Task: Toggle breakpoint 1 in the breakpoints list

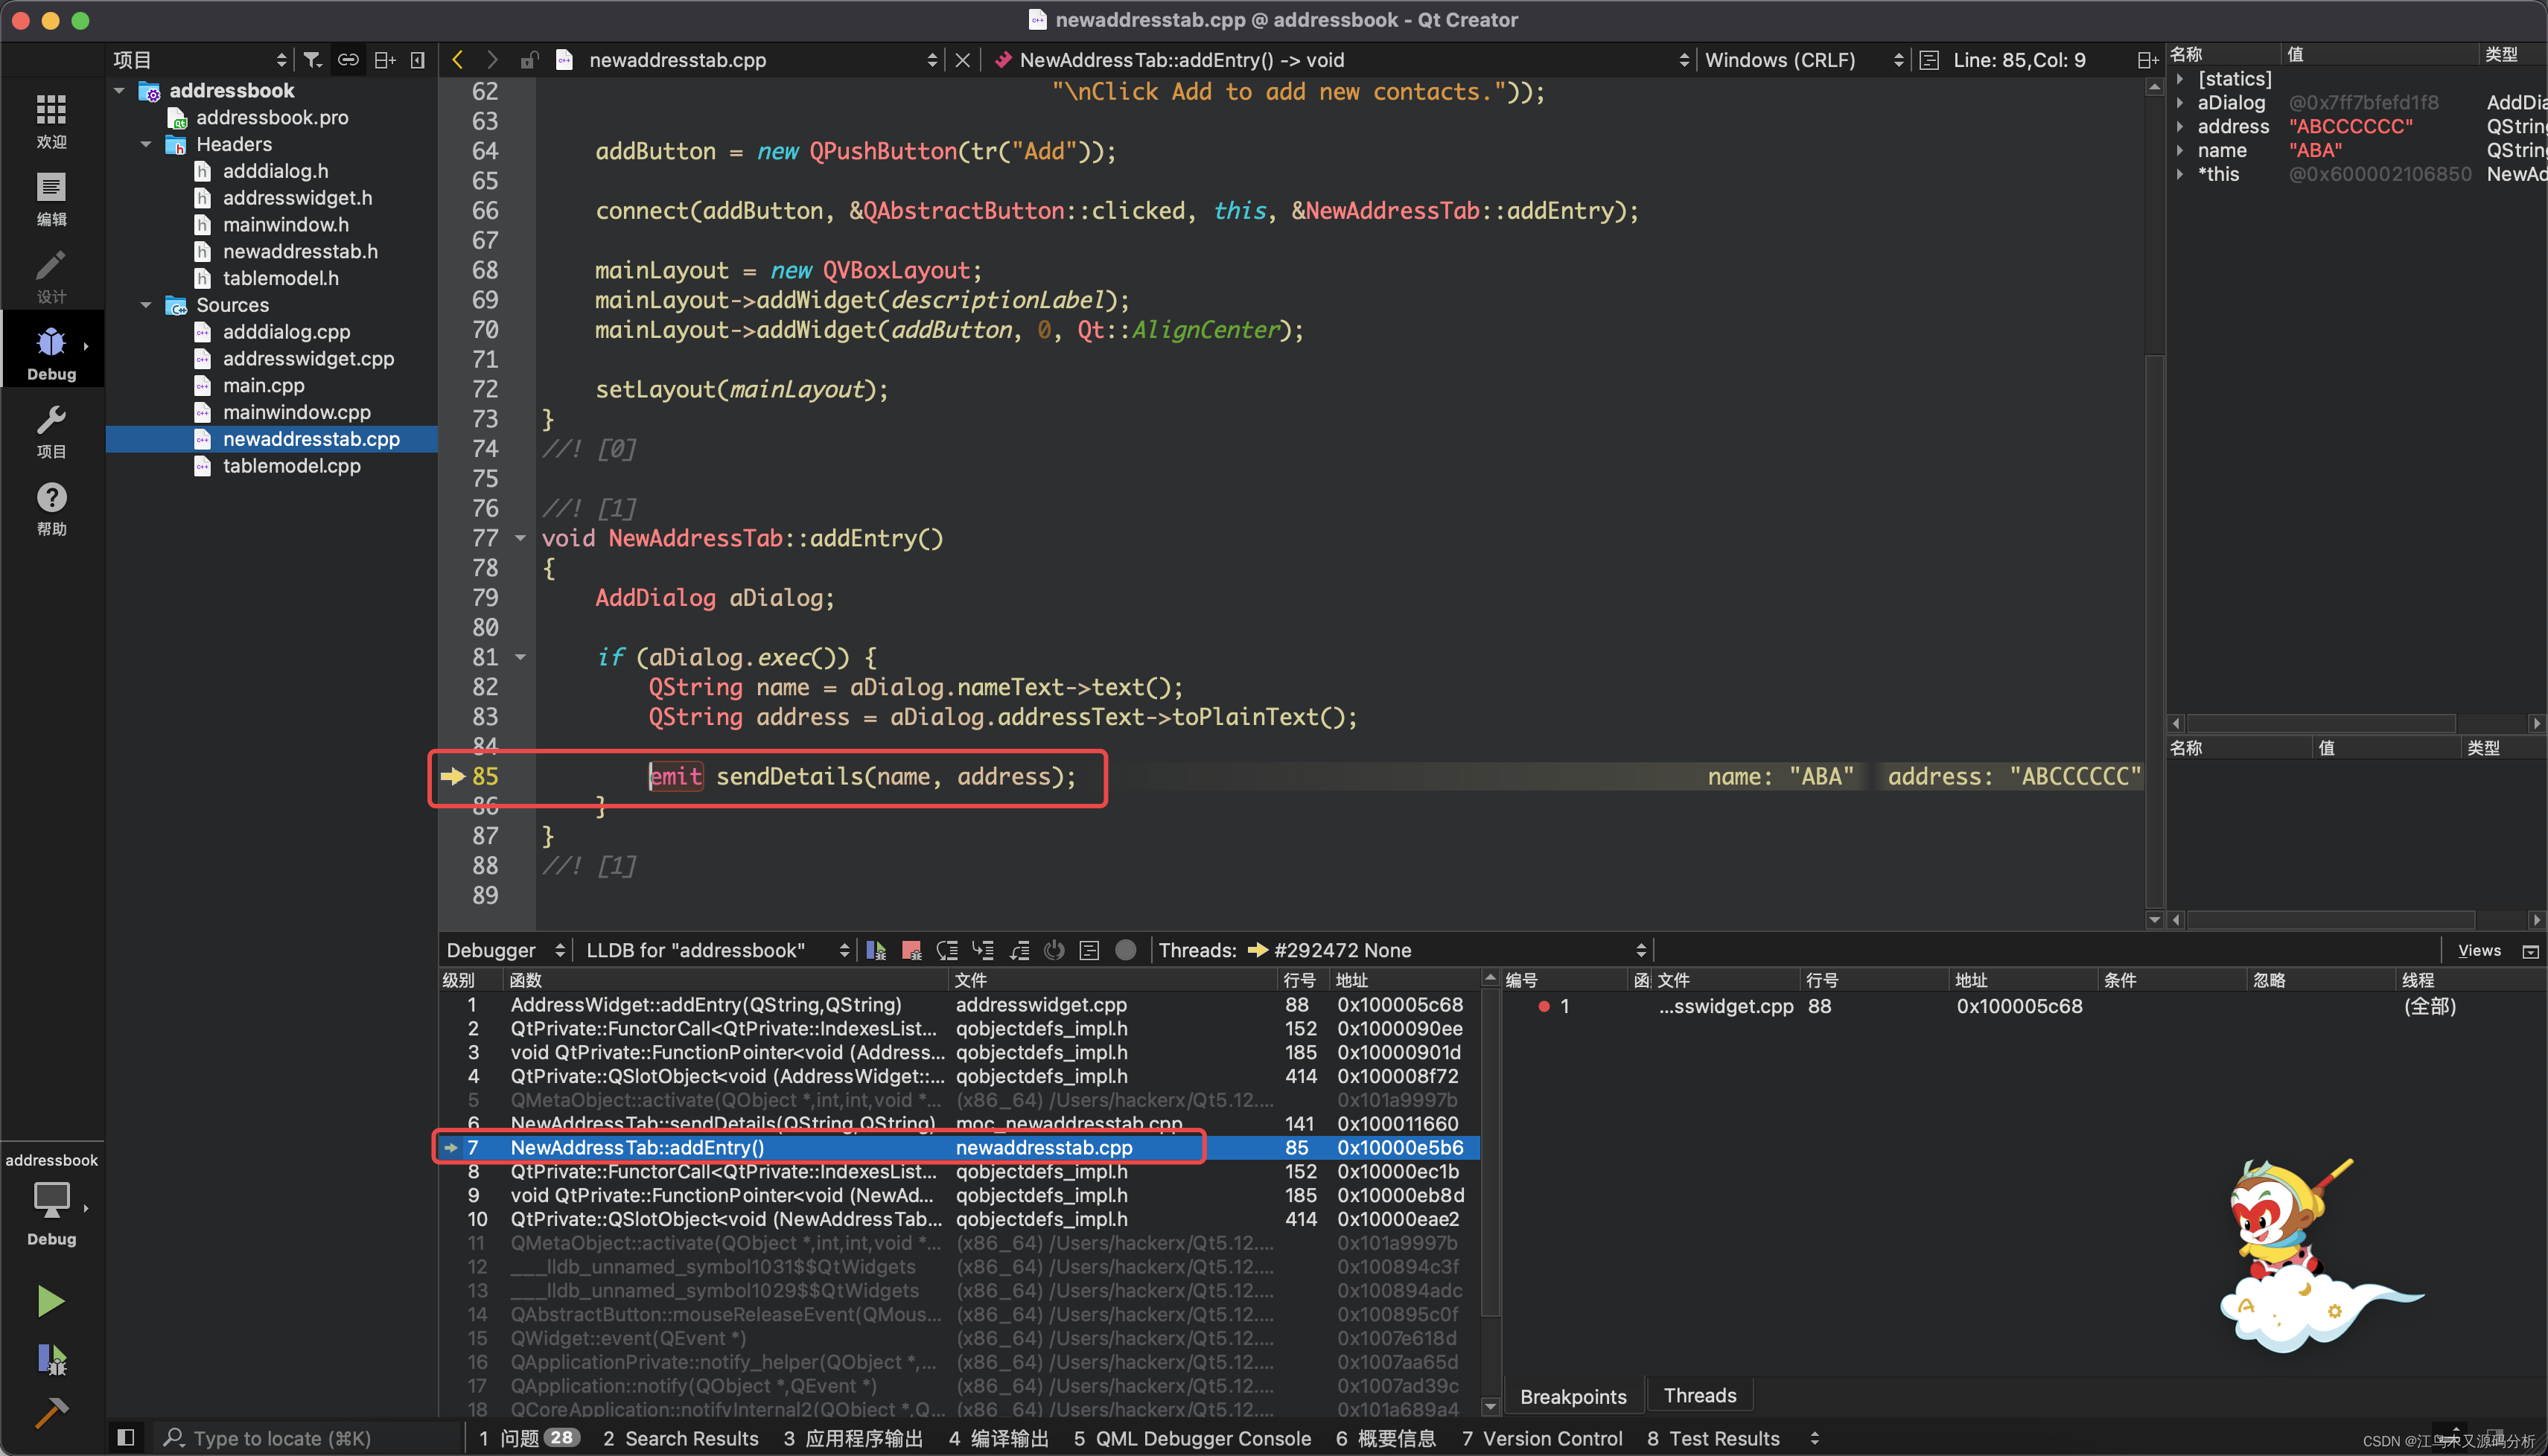Action: (x=1544, y=1006)
